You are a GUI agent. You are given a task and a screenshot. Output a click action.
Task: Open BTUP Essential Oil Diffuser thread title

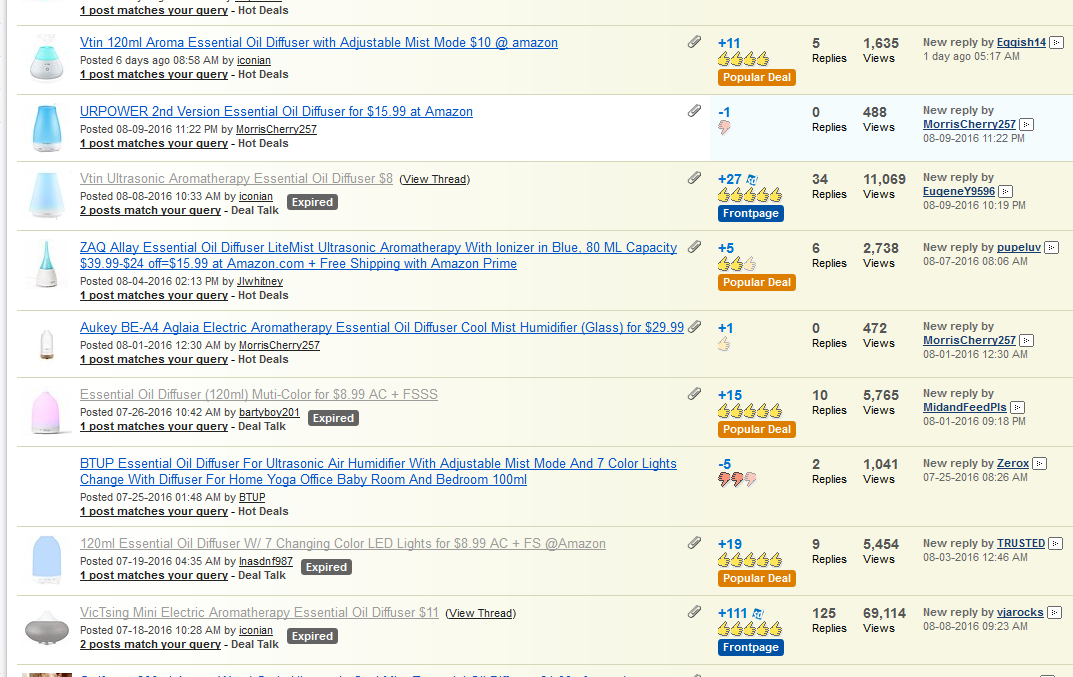coord(378,472)
